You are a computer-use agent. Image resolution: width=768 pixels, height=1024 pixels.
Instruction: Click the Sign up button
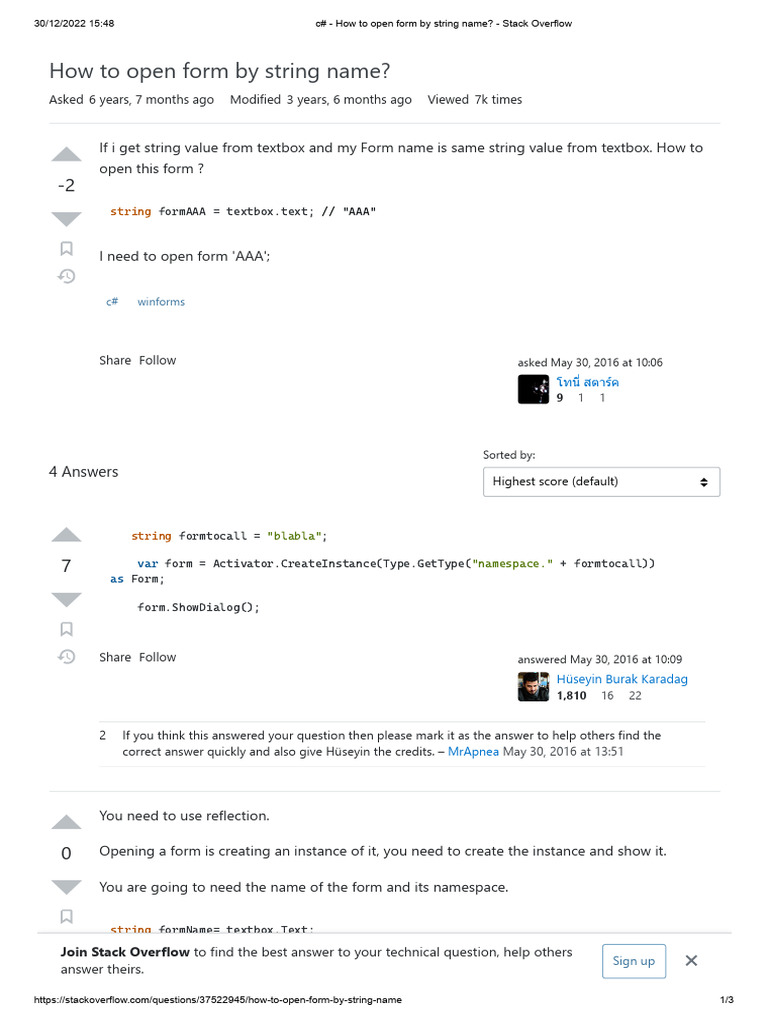634,961
